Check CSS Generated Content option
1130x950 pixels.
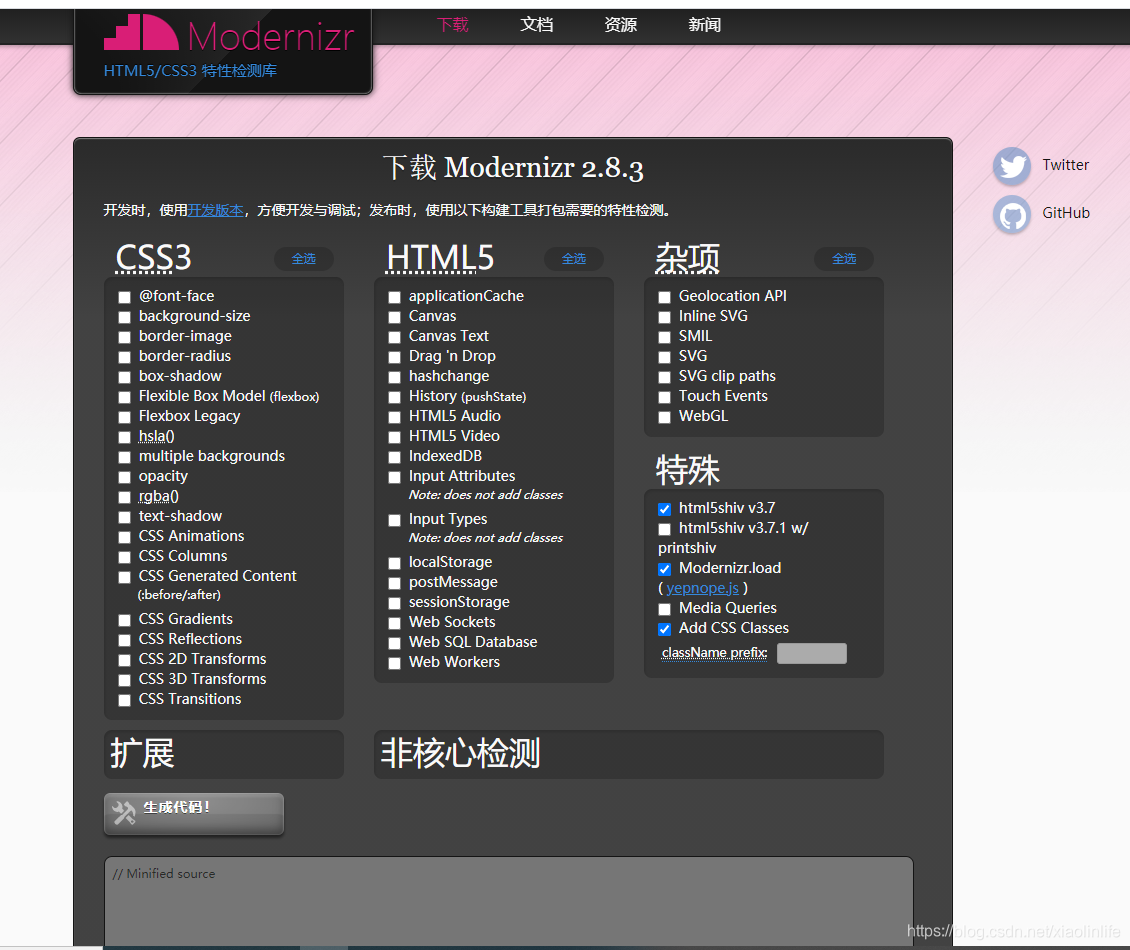pos(125,577)
